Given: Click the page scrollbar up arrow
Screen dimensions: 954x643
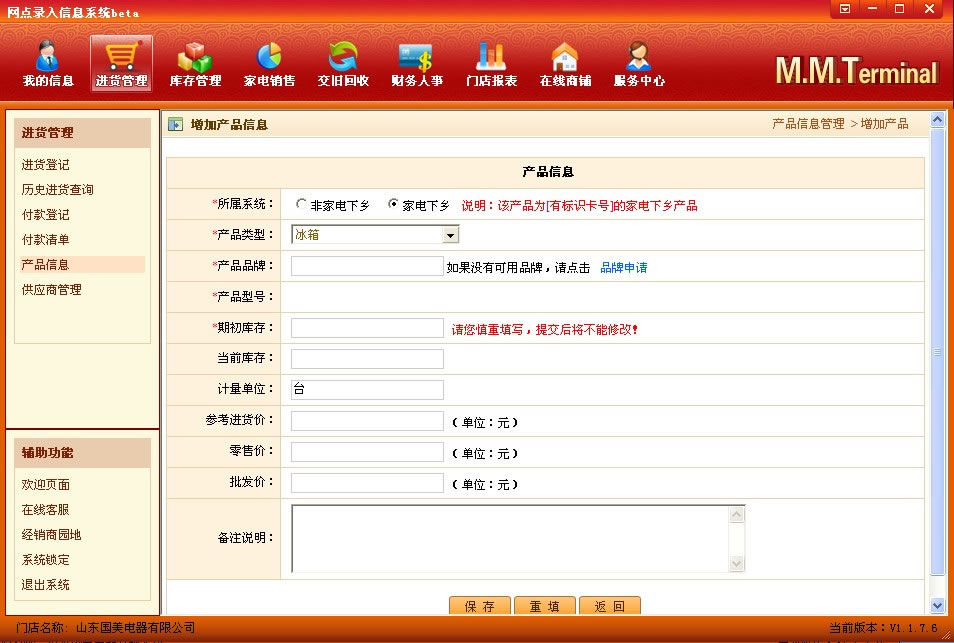Looking at the screenshot, I should pos(937,119).
